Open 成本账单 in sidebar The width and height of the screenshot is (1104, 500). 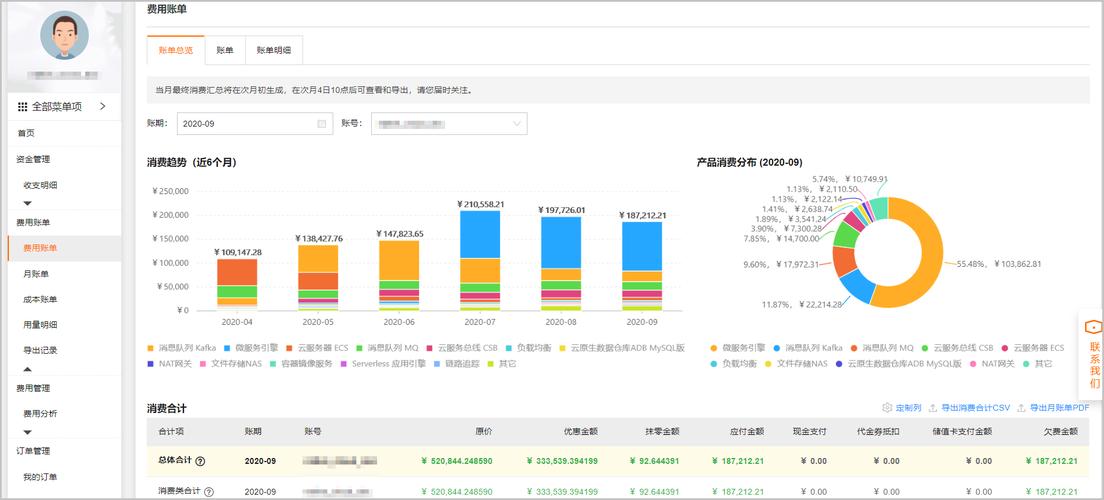(40, 299)
